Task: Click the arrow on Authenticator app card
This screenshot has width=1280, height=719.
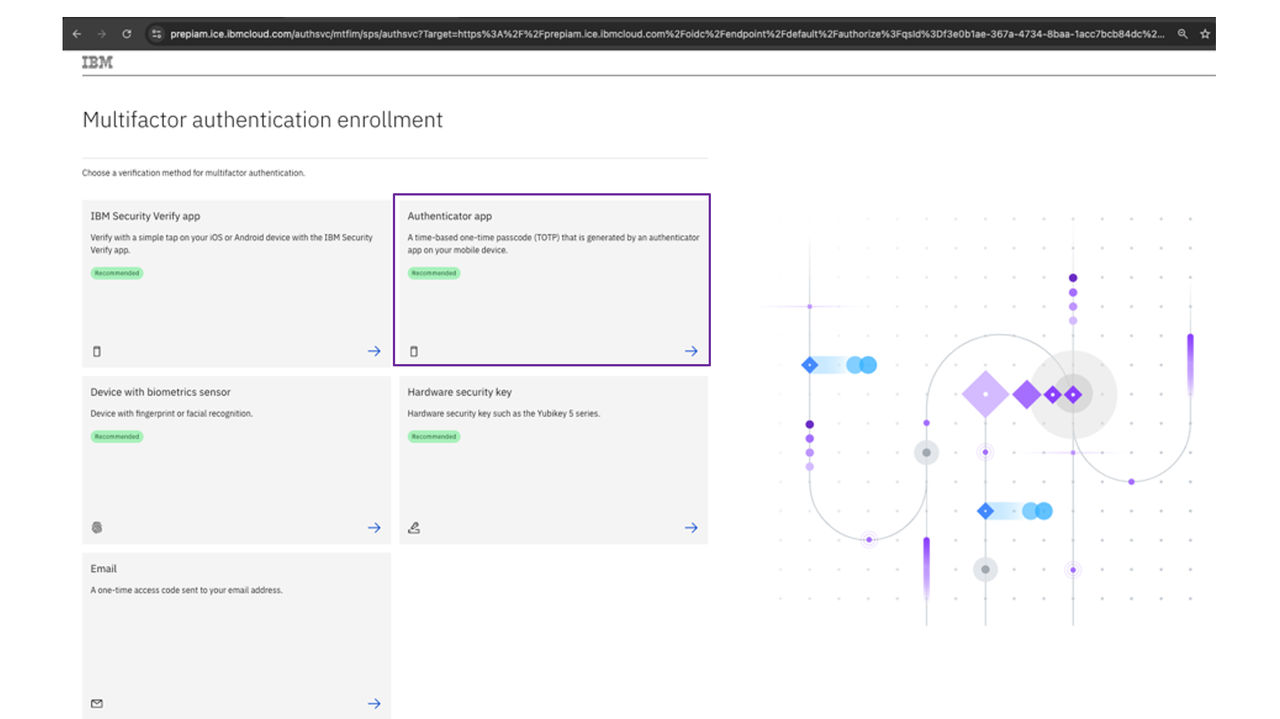Action: point(691,351)
